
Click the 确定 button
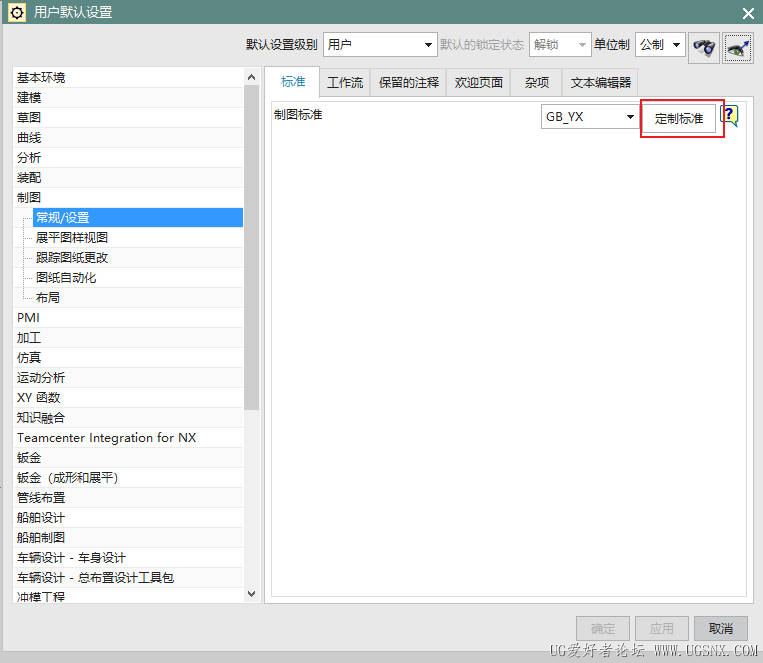[x=603, y=628]
